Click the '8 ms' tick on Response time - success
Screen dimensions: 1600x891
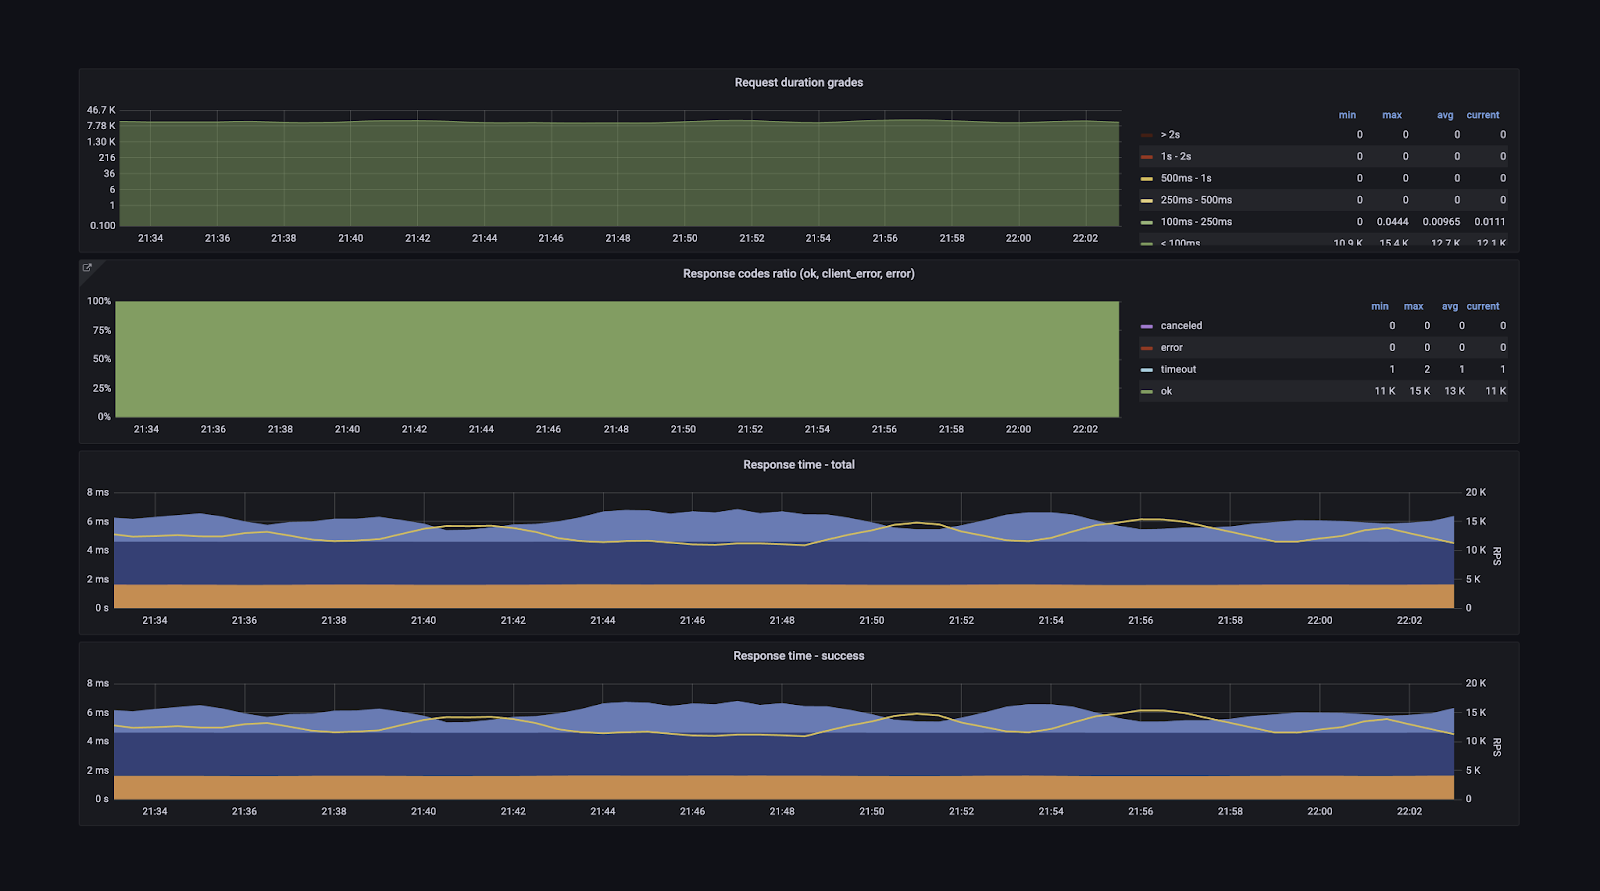coord(98,683)
